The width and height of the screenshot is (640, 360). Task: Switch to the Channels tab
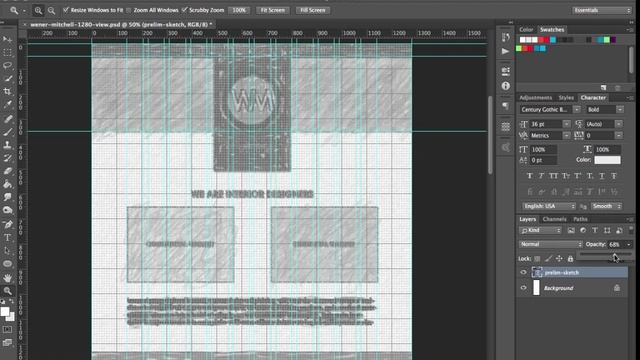(554, 219)
